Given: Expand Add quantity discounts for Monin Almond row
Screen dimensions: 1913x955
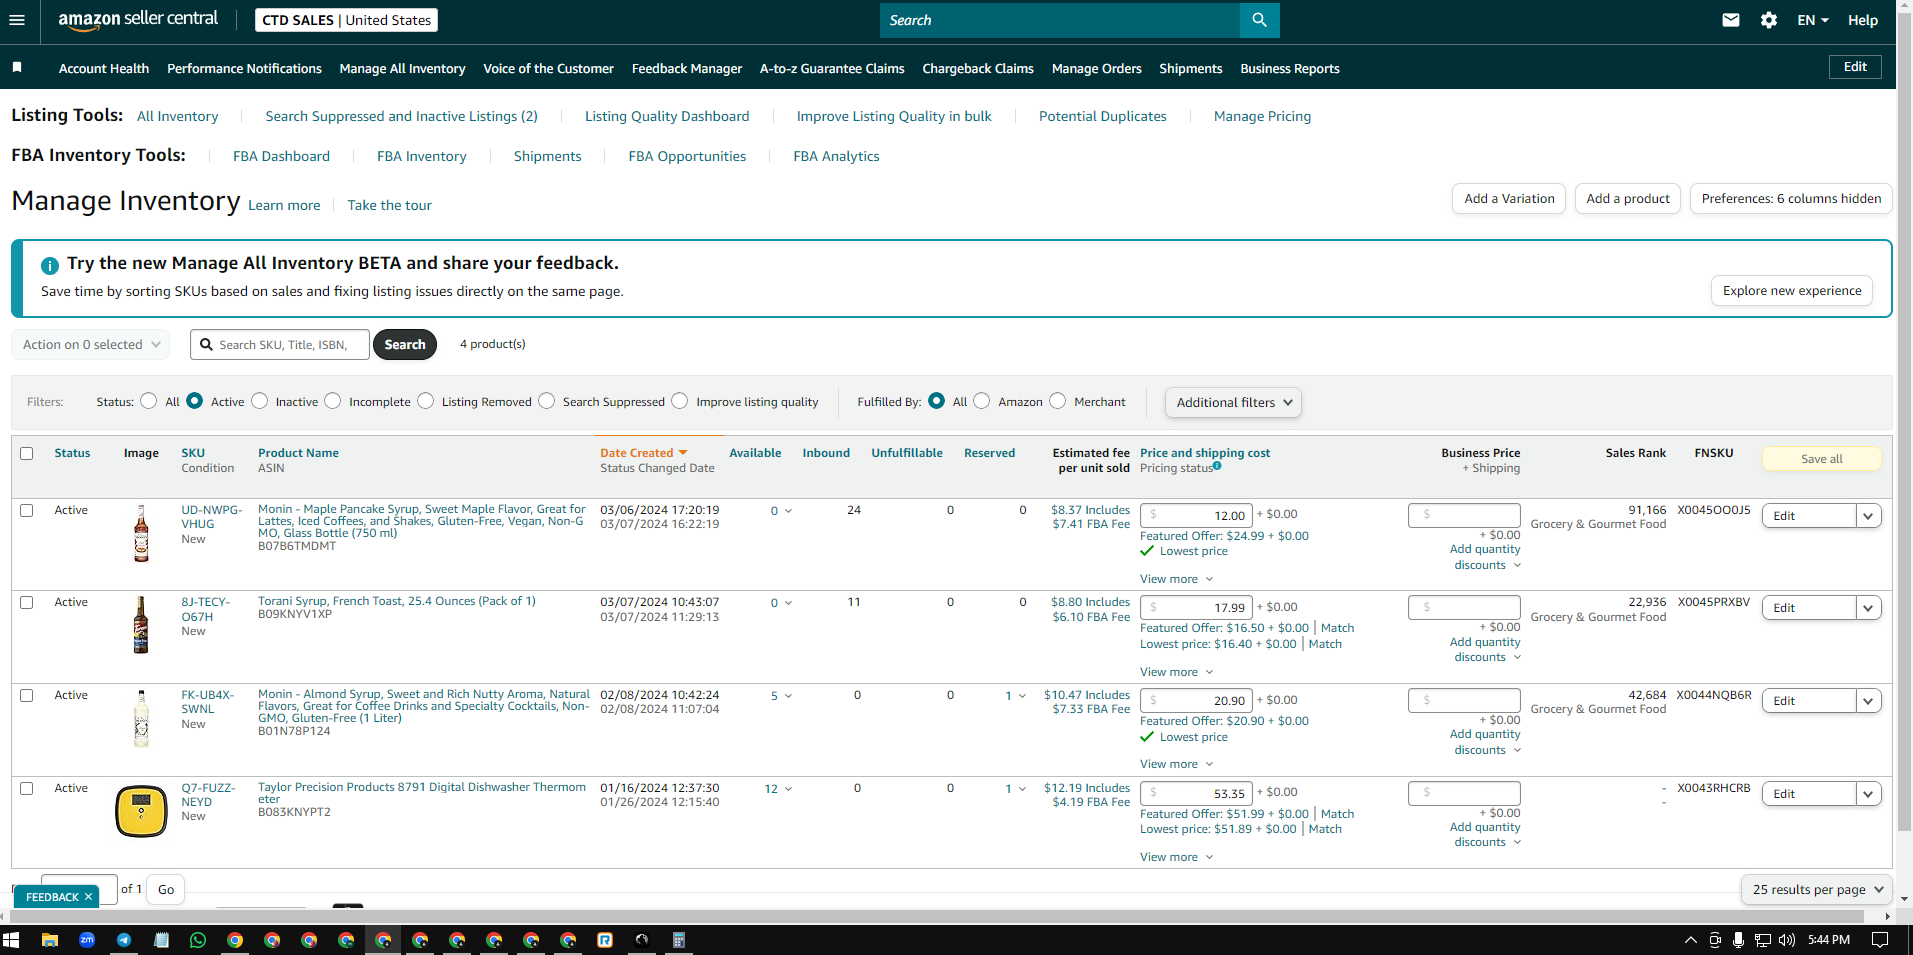Looking at the screenshot, I should coord(1486,742).
